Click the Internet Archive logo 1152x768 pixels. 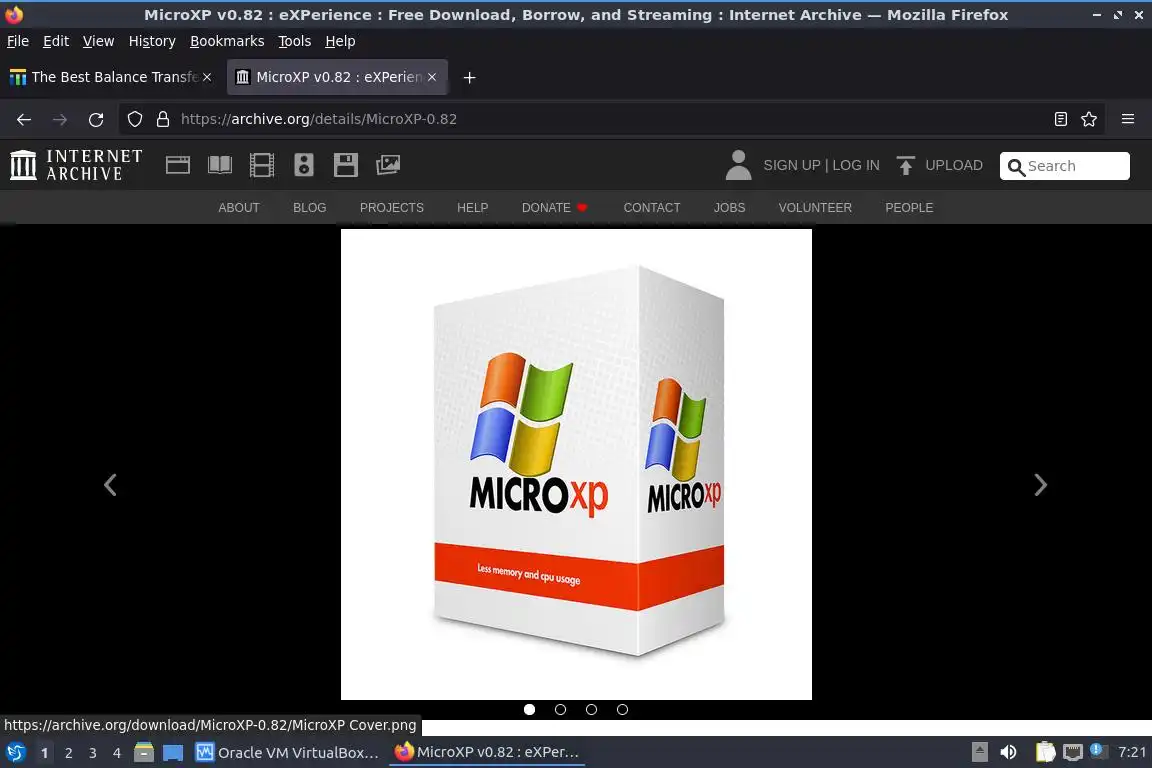76,165
